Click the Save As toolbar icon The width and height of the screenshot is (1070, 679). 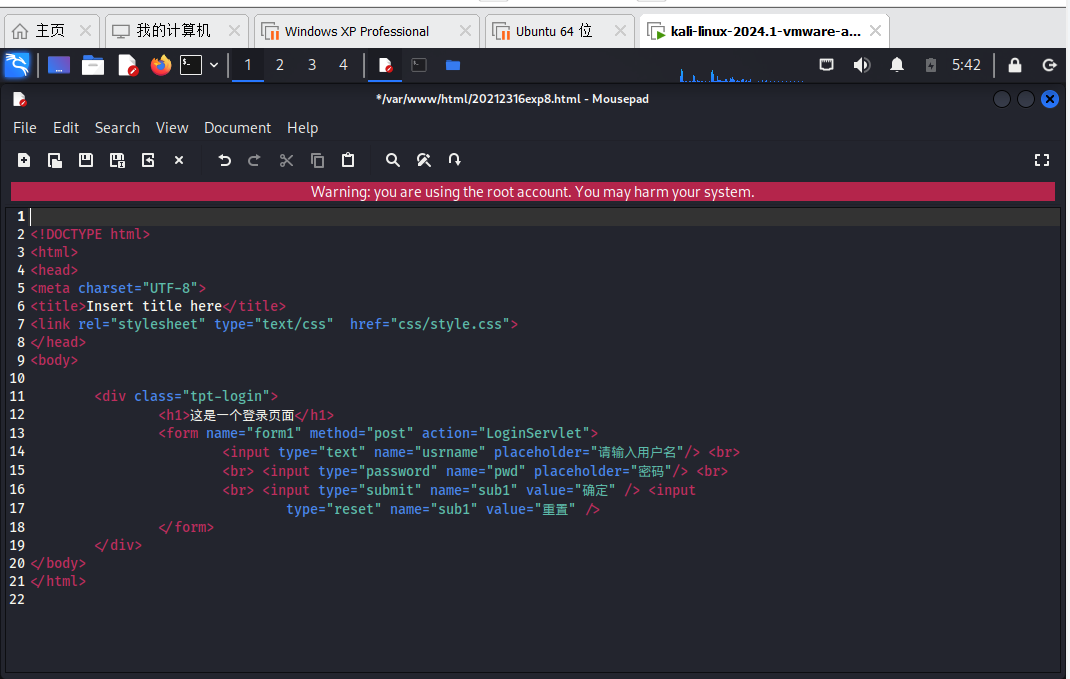pyautogui.click(x=117, y=160)
